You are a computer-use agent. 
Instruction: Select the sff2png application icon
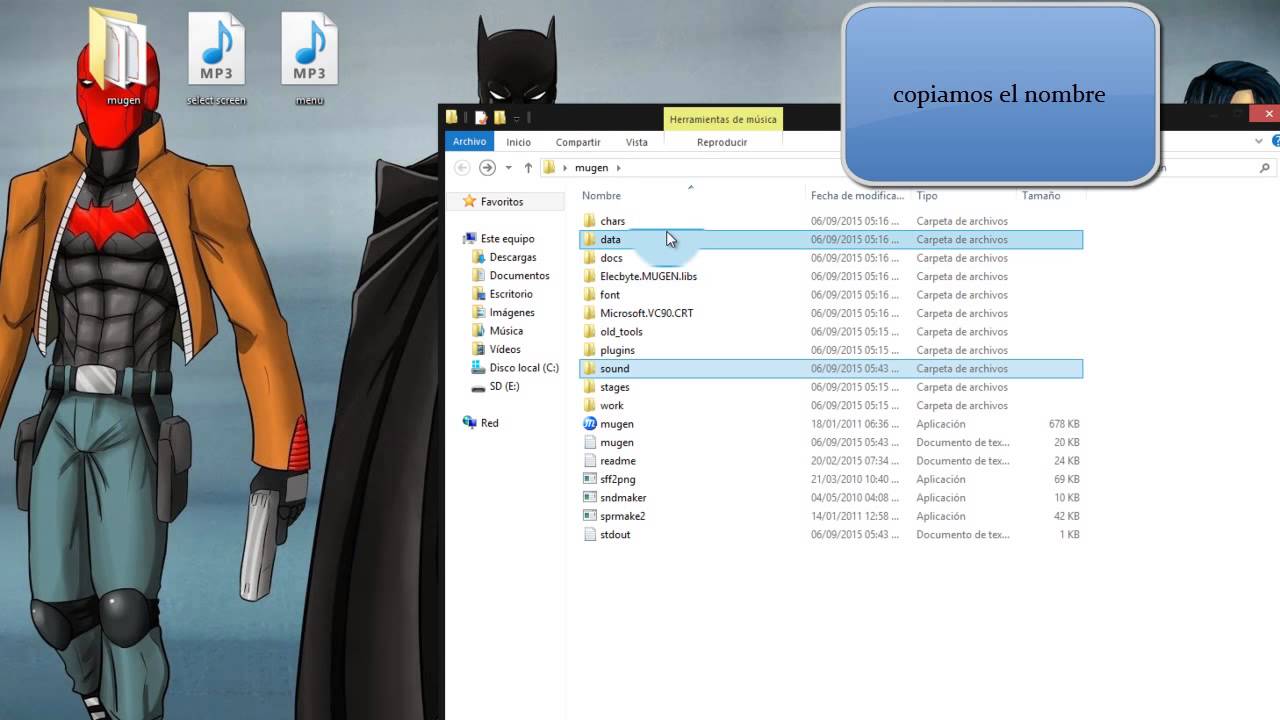click(590, 479)
